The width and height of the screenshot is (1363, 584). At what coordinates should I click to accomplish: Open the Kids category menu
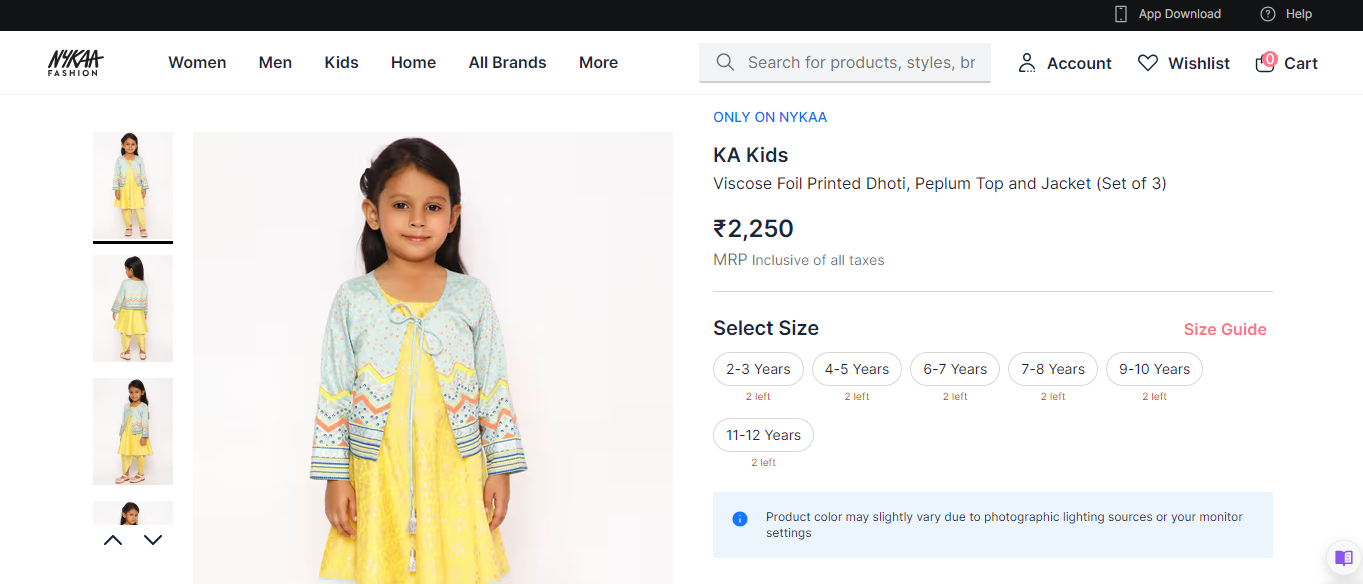click(341, 63)
